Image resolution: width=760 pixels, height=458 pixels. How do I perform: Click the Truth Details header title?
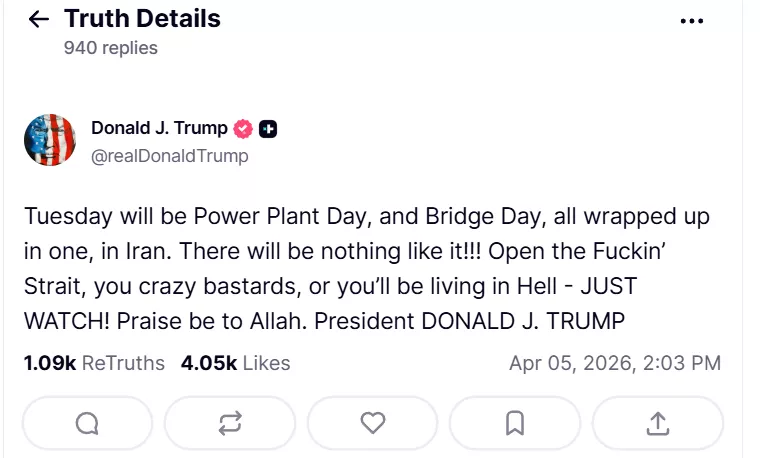[x=142, y=18]
